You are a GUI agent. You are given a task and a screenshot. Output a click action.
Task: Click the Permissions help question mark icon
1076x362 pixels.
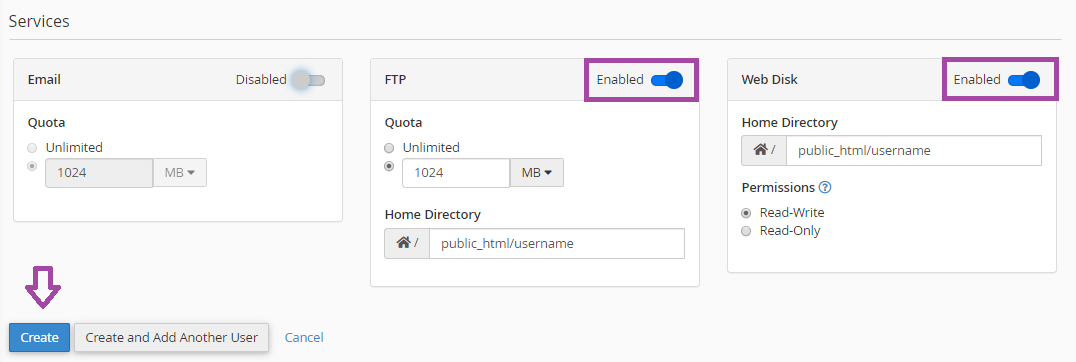click(825, 187)
